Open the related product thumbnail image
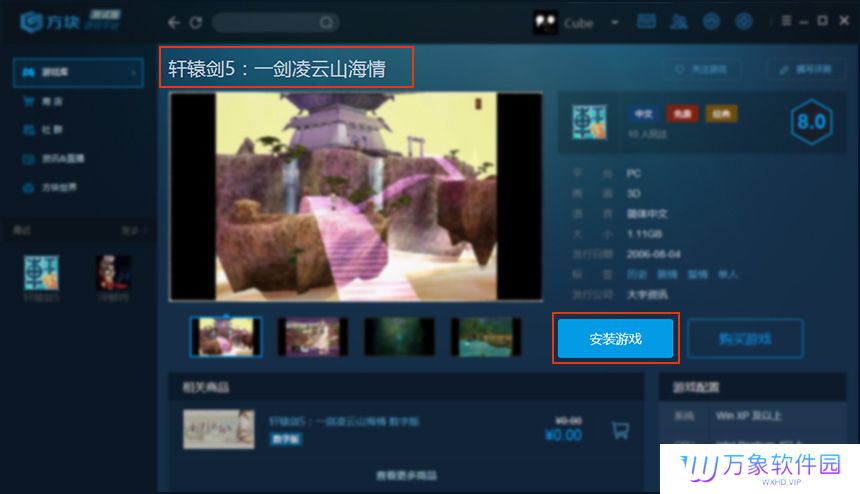The image size is (860, 494). pyautogui.click(x=219, y=429)
